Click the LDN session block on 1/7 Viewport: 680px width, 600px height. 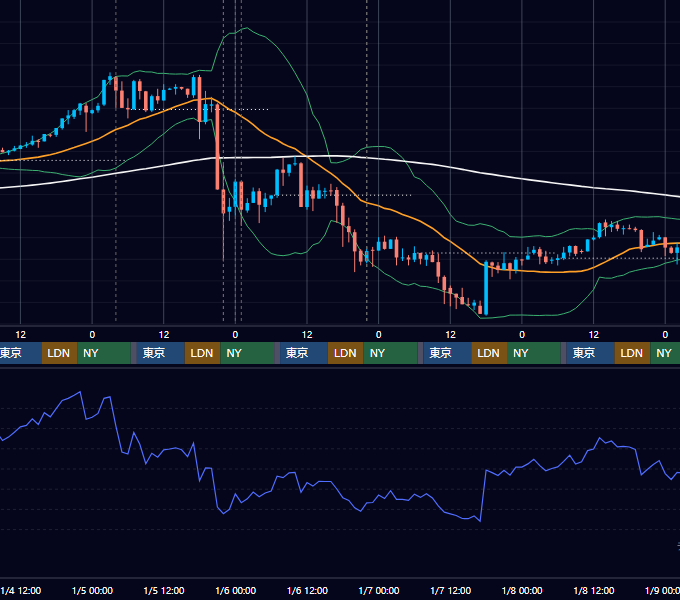pyautogui.click(x=489, y=353)
